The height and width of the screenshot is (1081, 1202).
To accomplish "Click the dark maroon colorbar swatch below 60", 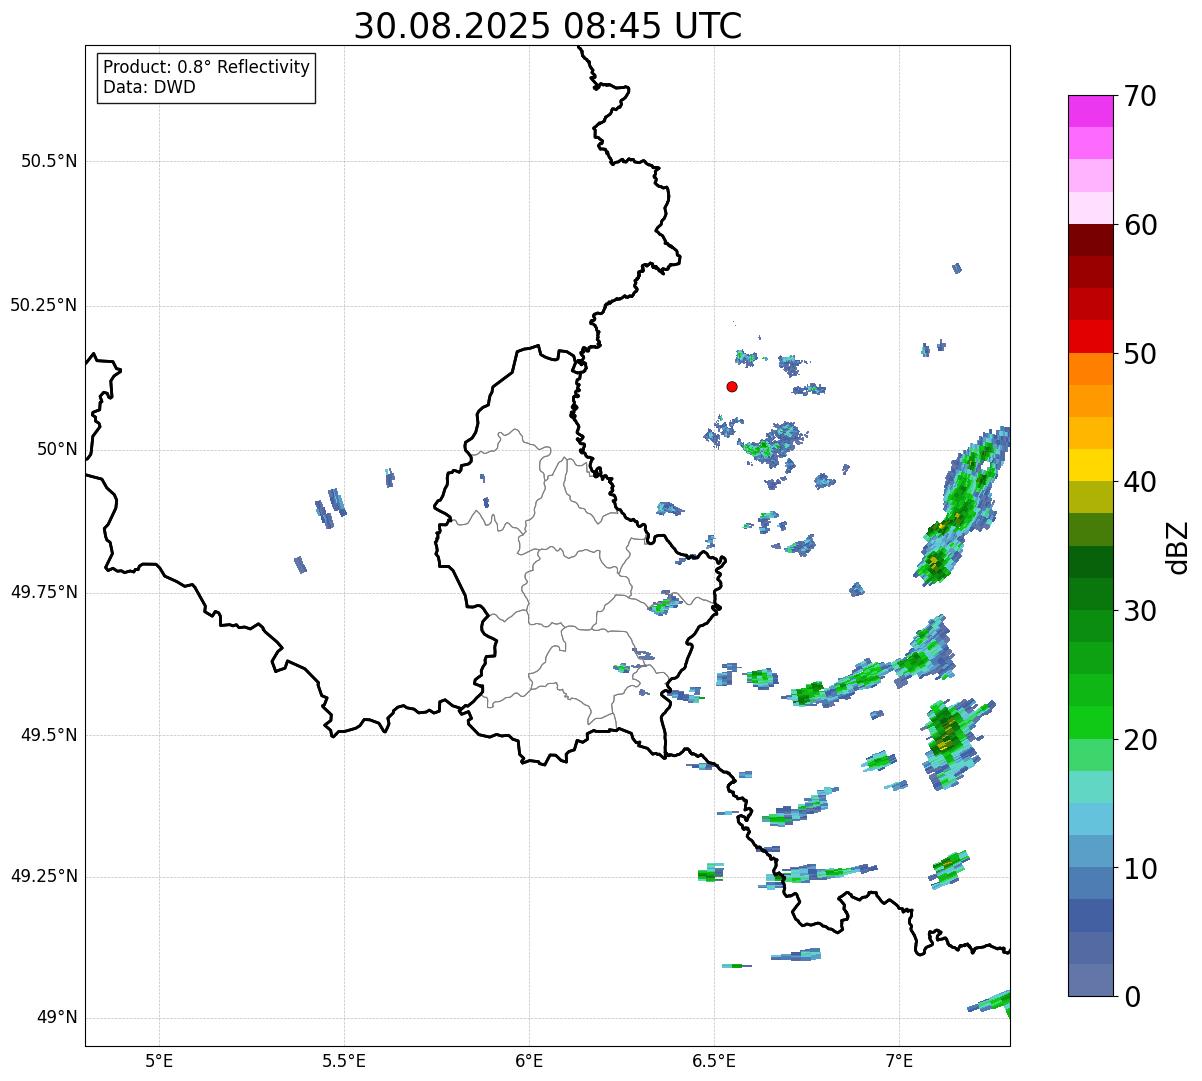I will (1090, 240).
